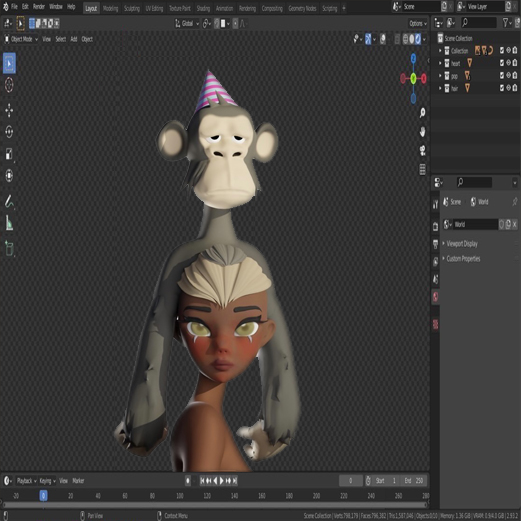Image resolution: width=521 pixels, height=521 pixels.
Task: Switch perspective/orthographic grid icon
Action: 422,169
